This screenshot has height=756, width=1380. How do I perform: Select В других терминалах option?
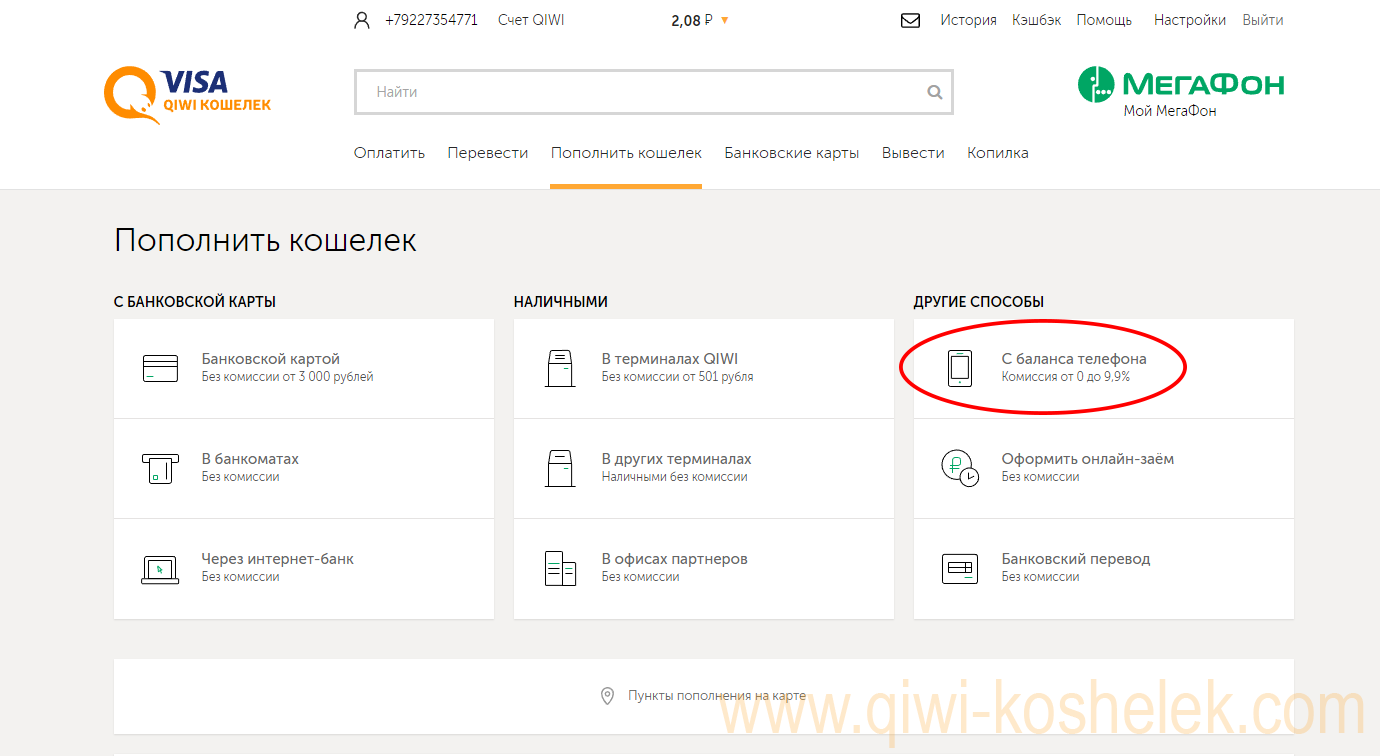click(704, 468)
